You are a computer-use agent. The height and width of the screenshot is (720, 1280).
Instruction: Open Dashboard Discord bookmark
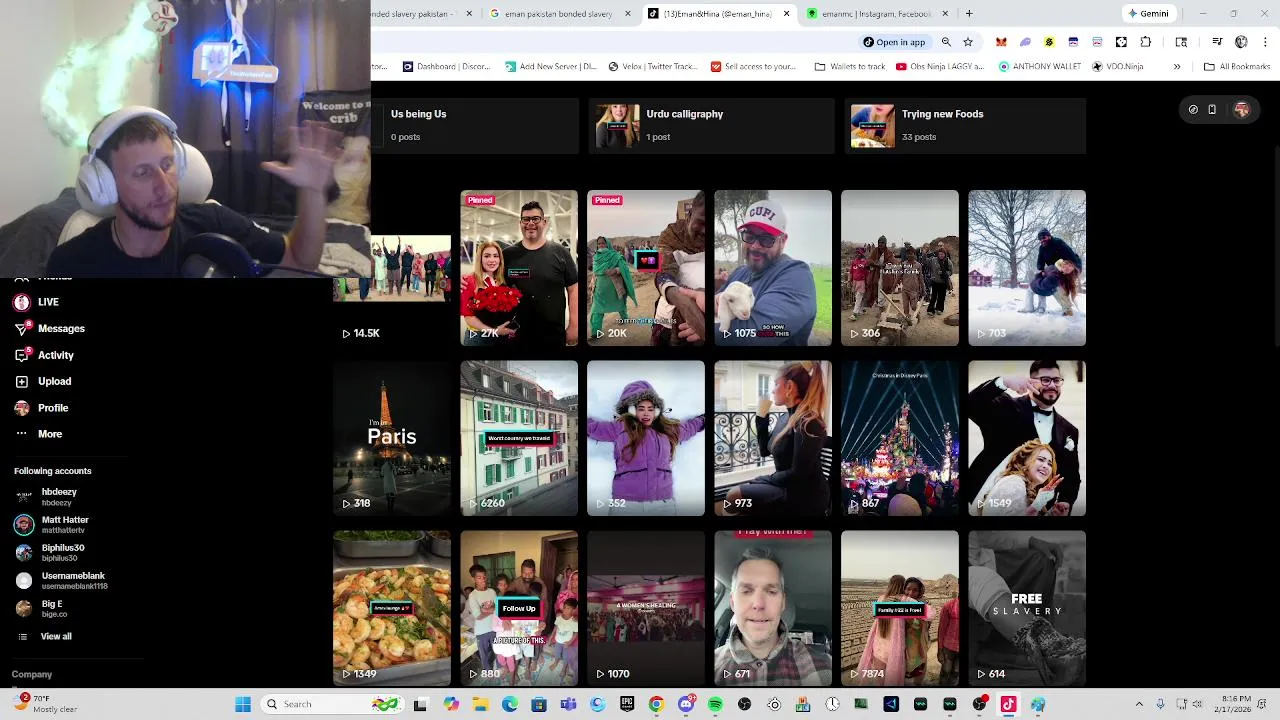[x=446, y=67]
